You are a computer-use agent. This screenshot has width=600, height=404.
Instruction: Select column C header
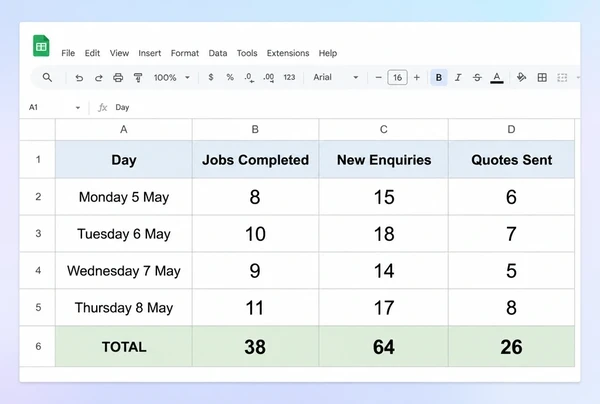383,130
